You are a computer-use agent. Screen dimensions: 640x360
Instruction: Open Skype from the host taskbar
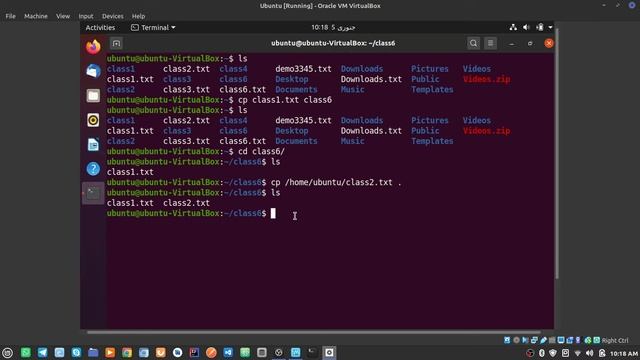tap(76, 353)
